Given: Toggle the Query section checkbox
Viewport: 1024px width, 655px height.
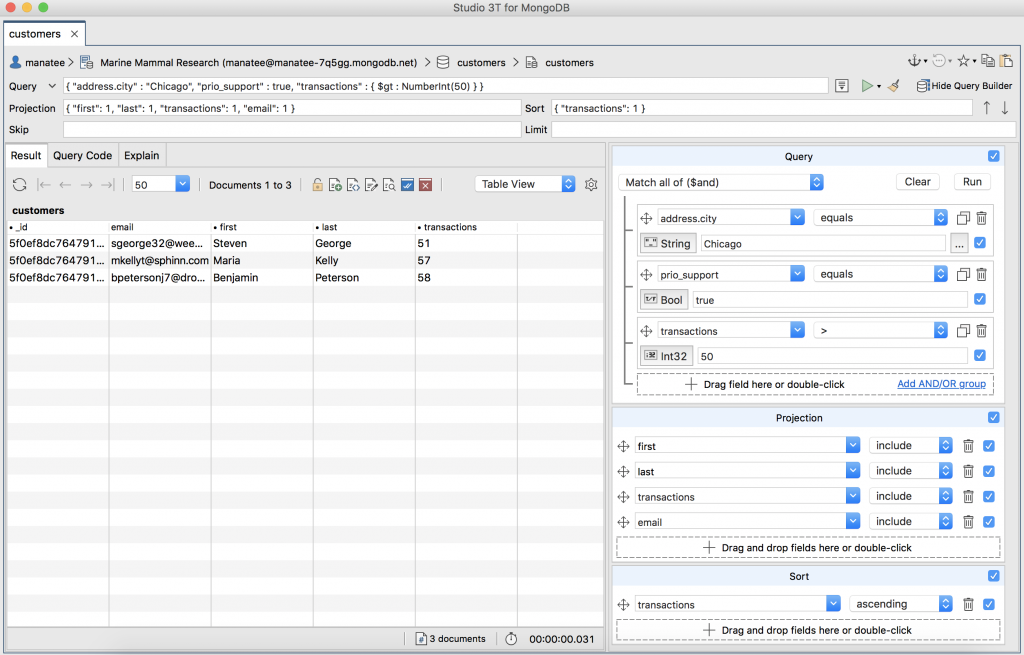Looking at the screenshot, I should pyautogui.click(x=993, y=156).
